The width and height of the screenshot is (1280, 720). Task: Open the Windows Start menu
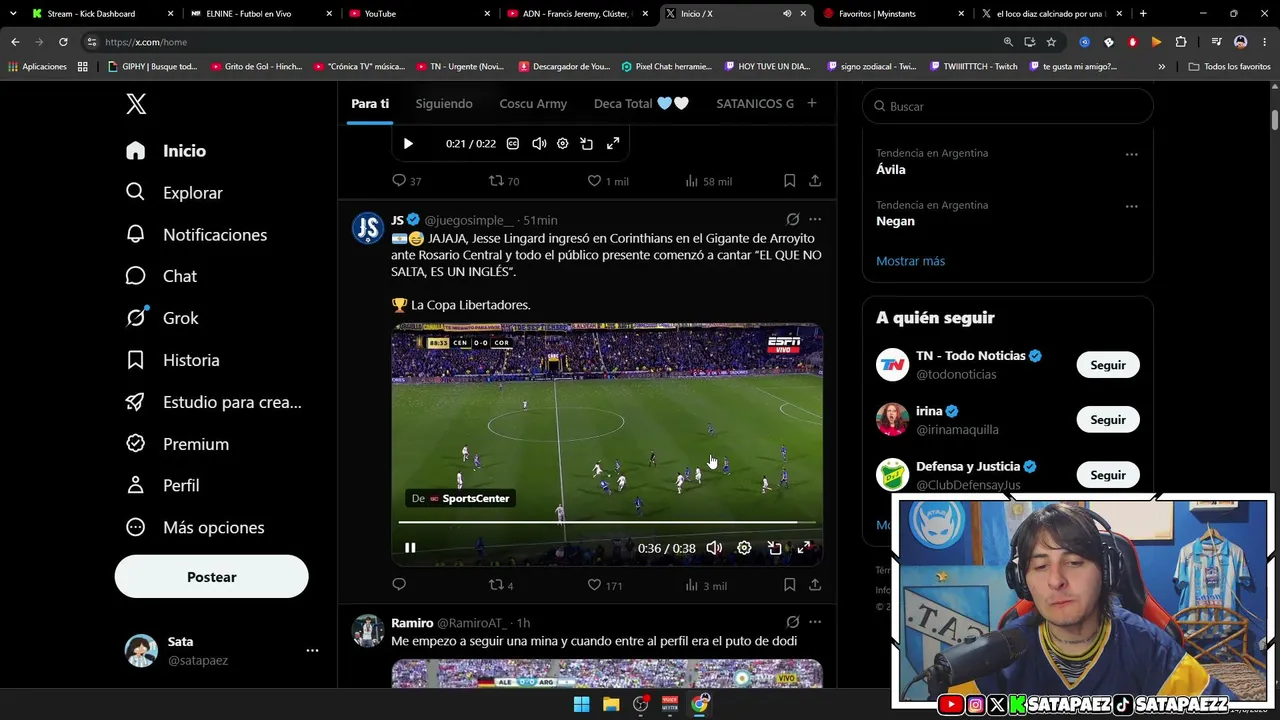(x=581, y=704)
